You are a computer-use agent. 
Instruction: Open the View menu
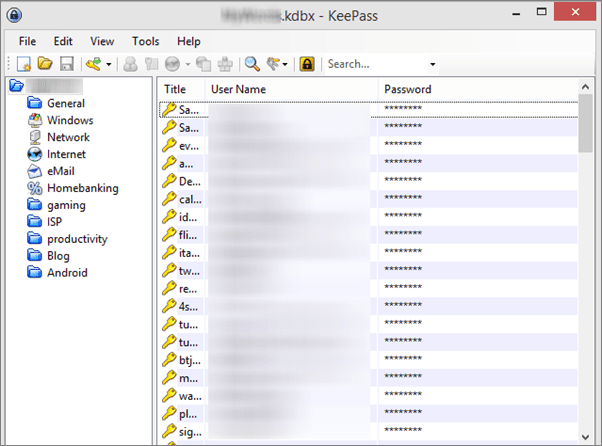[x=102, y=41]
